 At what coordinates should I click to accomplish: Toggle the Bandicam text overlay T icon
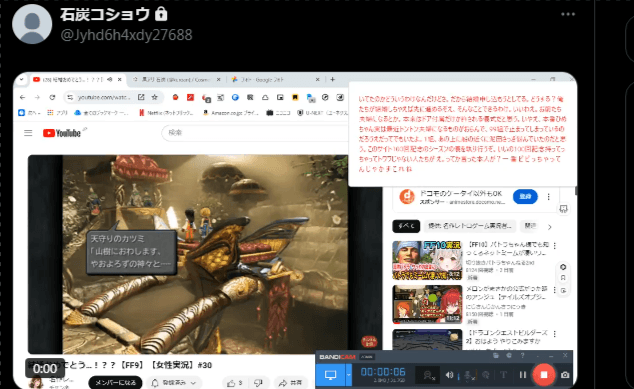503,376
